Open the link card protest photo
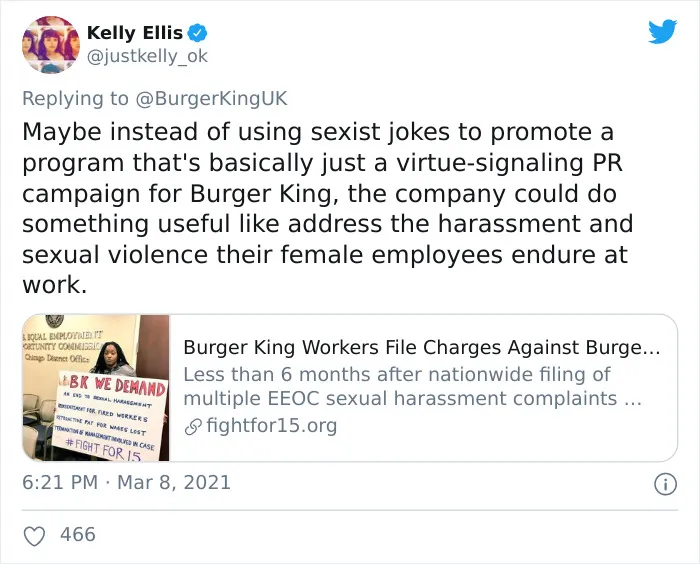The width and height of the screenshot is (700, 564). (x=96, y=388)
